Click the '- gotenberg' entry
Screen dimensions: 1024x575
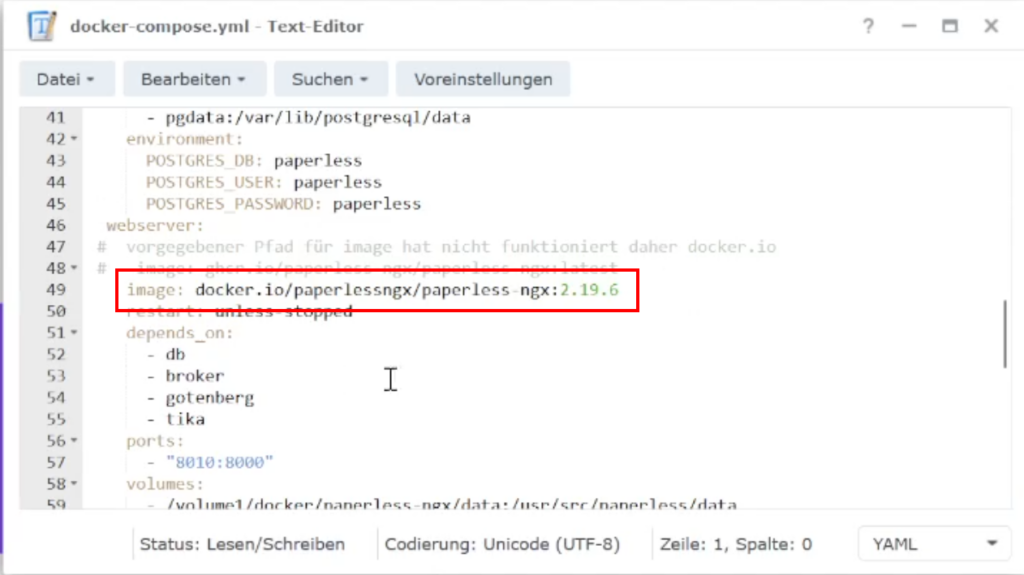click(200, 397)
